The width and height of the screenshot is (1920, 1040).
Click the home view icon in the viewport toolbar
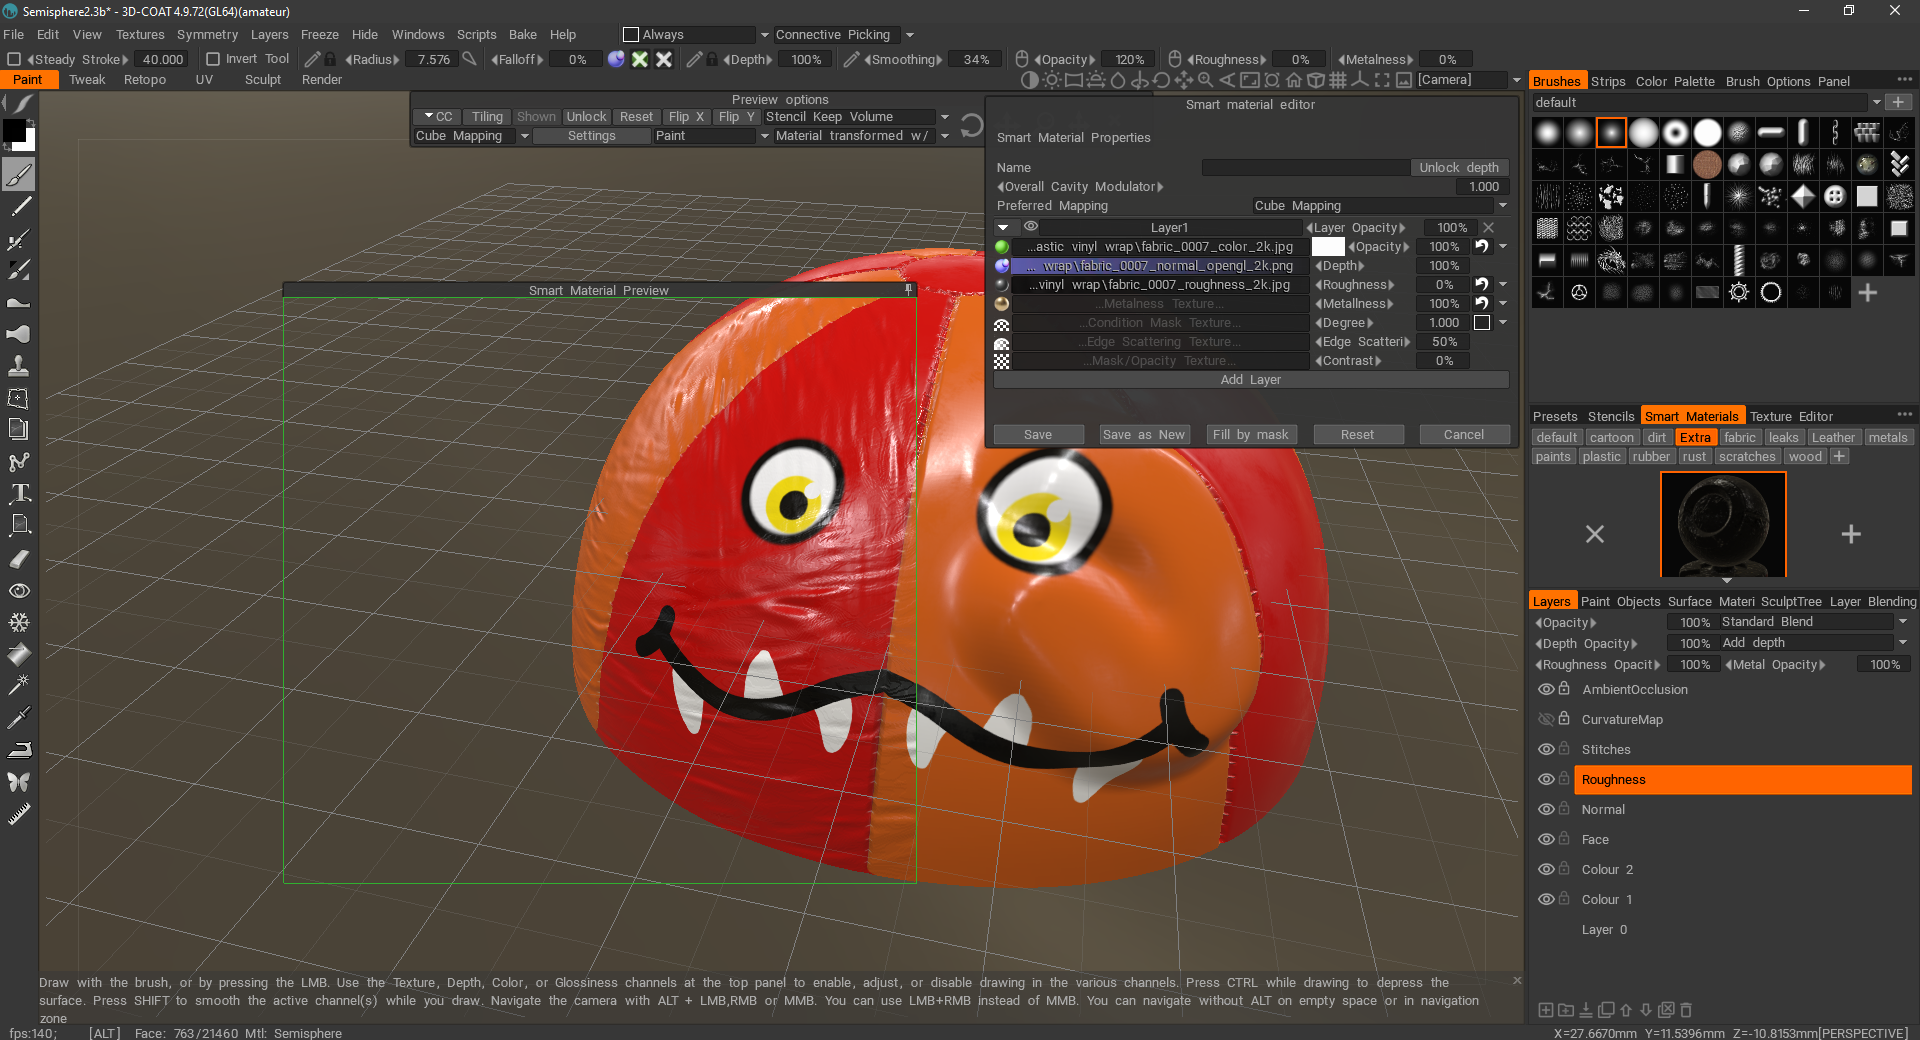click(x=1292, y=80)
